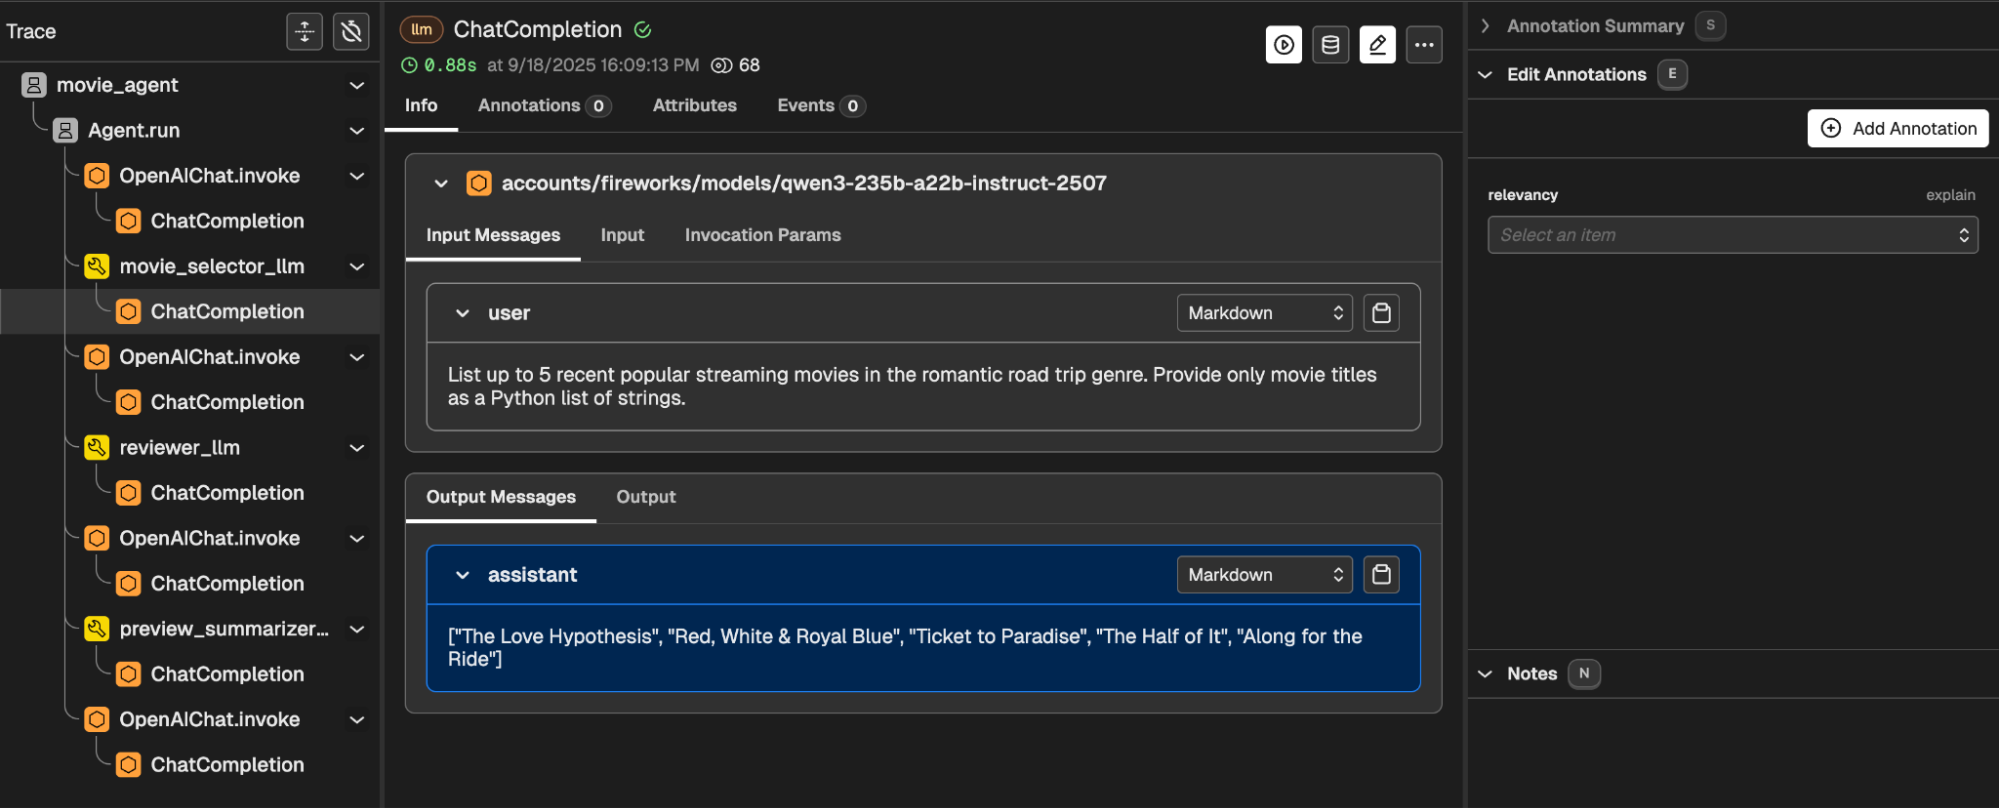Open the Invocation Params tab
Viewport: 1999px width, 809px height.
click(x=762, y=235)
